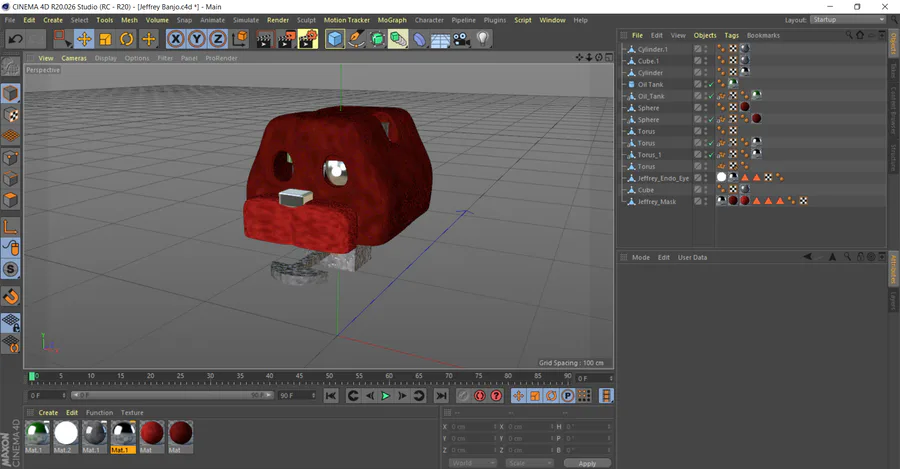Enable Edges mode in the left toolbar

[x=11, y=179]
